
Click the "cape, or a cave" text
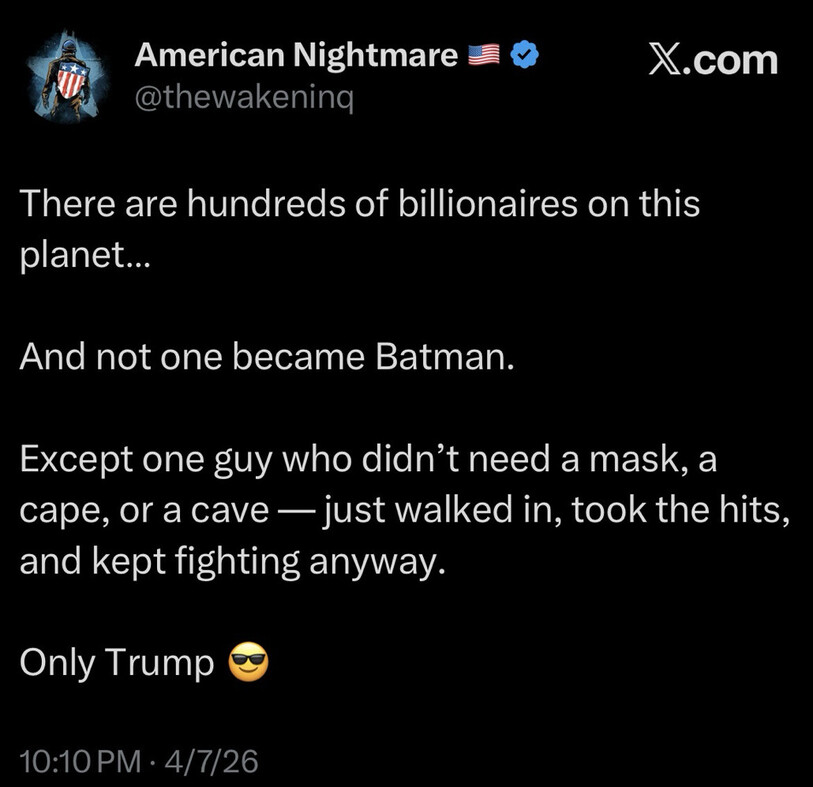pyautogui.click(x=143, y=511)
